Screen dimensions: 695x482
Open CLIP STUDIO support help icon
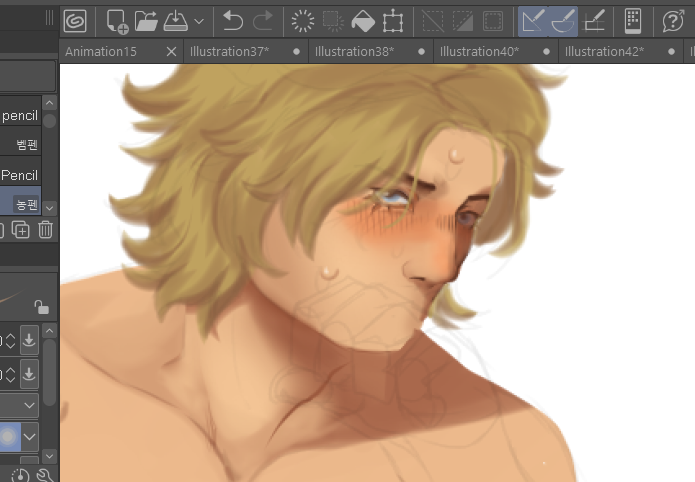pyautogui.click(x=673, y=21)
